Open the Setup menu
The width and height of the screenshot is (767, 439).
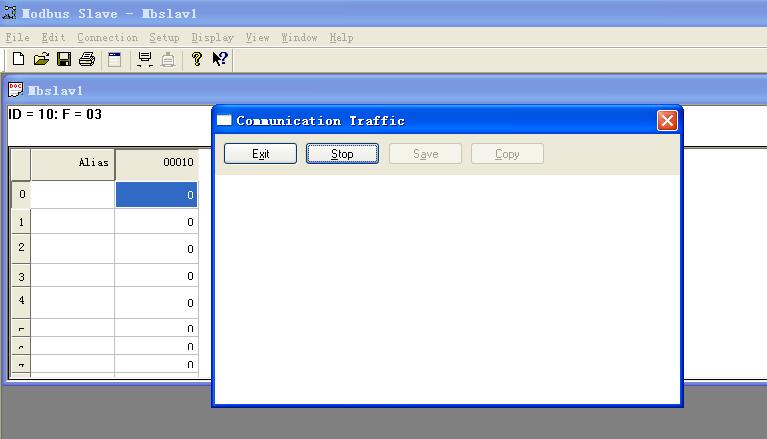[164, 38]
